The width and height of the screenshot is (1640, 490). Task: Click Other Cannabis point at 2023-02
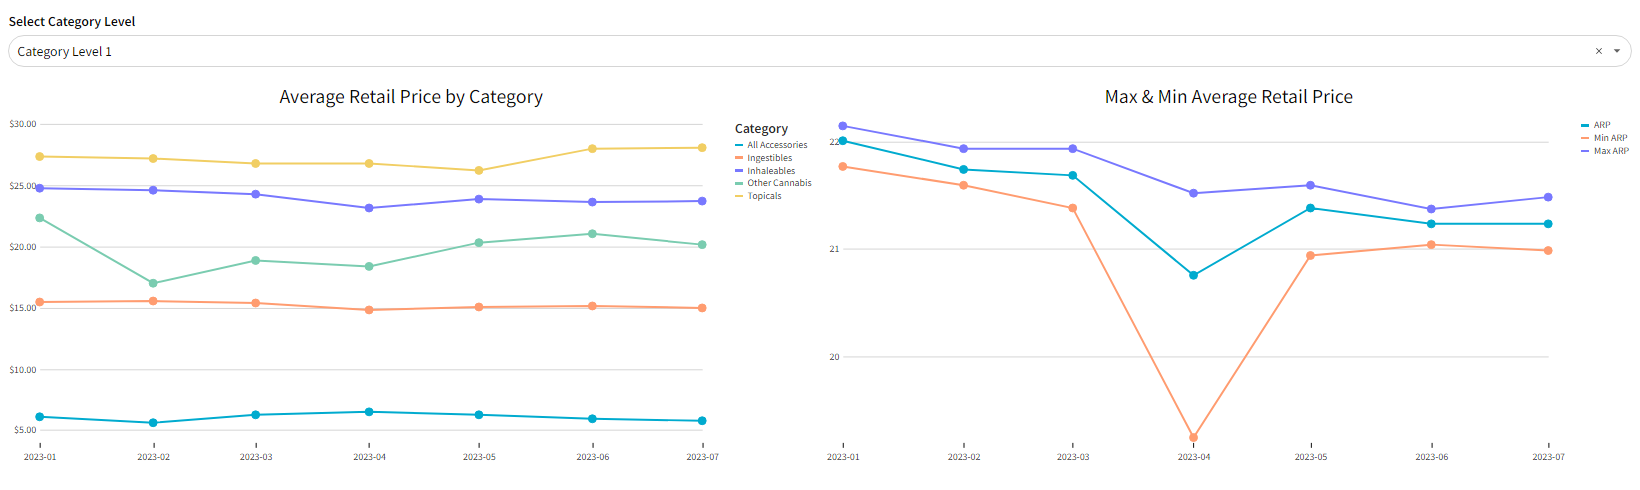(153, 283)
